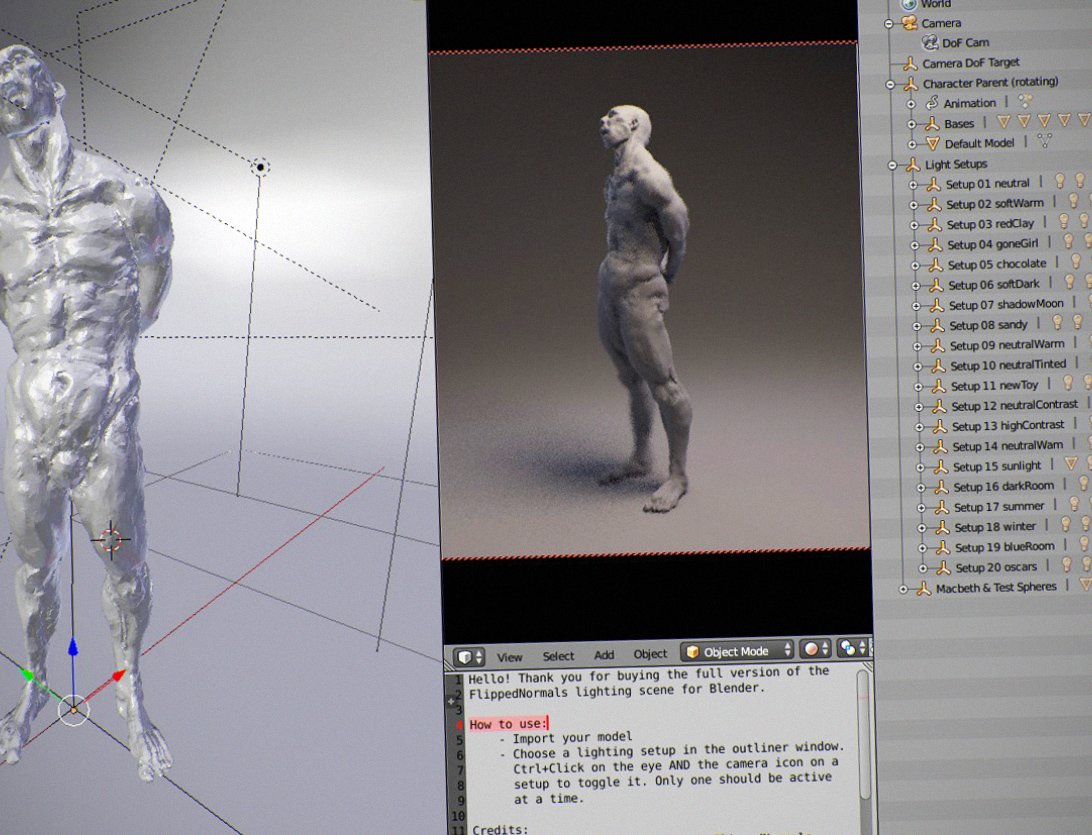Click the empty icon of Setup 20 oscars
This screenshot has width=1092, height=835.
[x=943, y=568]
